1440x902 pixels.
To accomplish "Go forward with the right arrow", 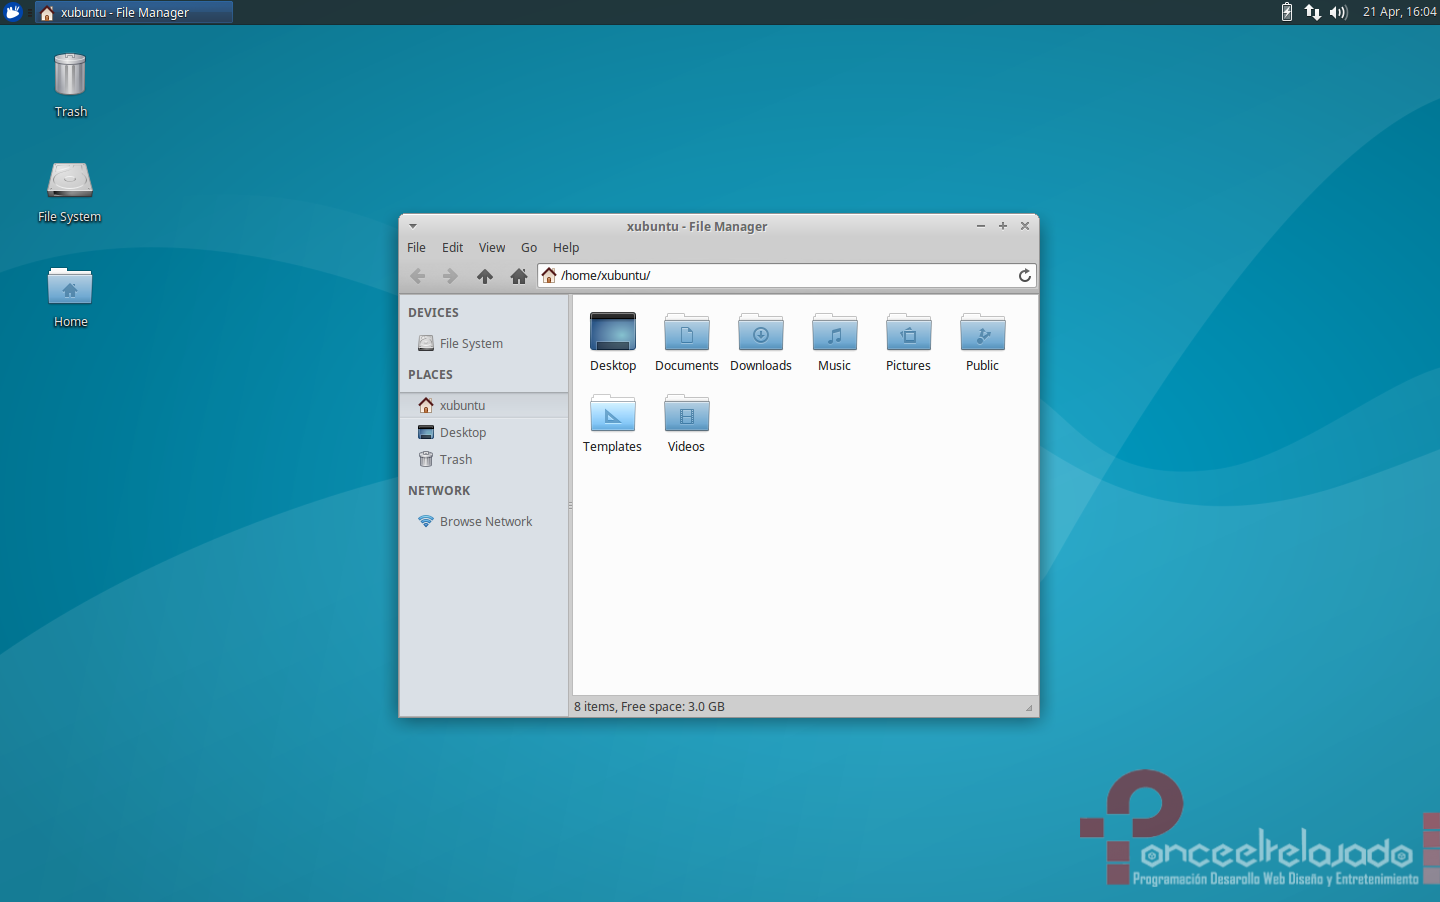I will (450, 276).
